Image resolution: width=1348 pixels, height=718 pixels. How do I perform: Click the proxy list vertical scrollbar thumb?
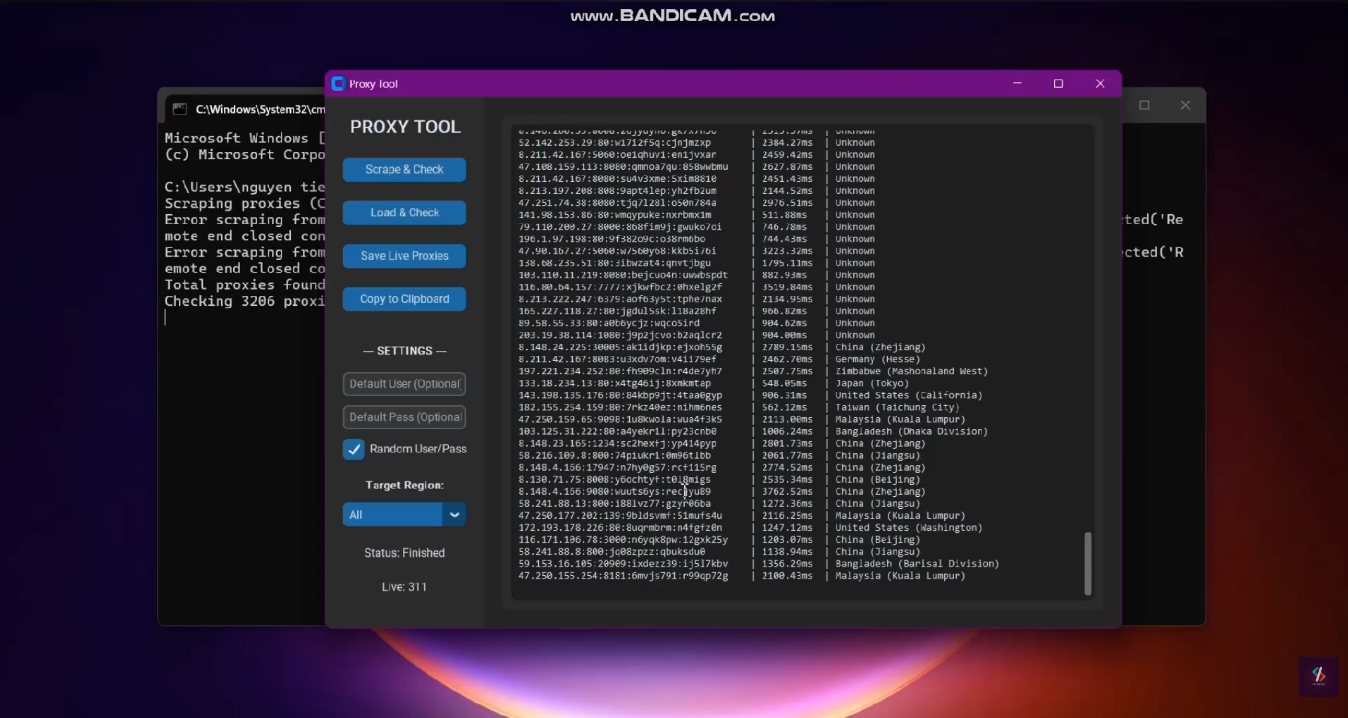tap(1088, 563)
